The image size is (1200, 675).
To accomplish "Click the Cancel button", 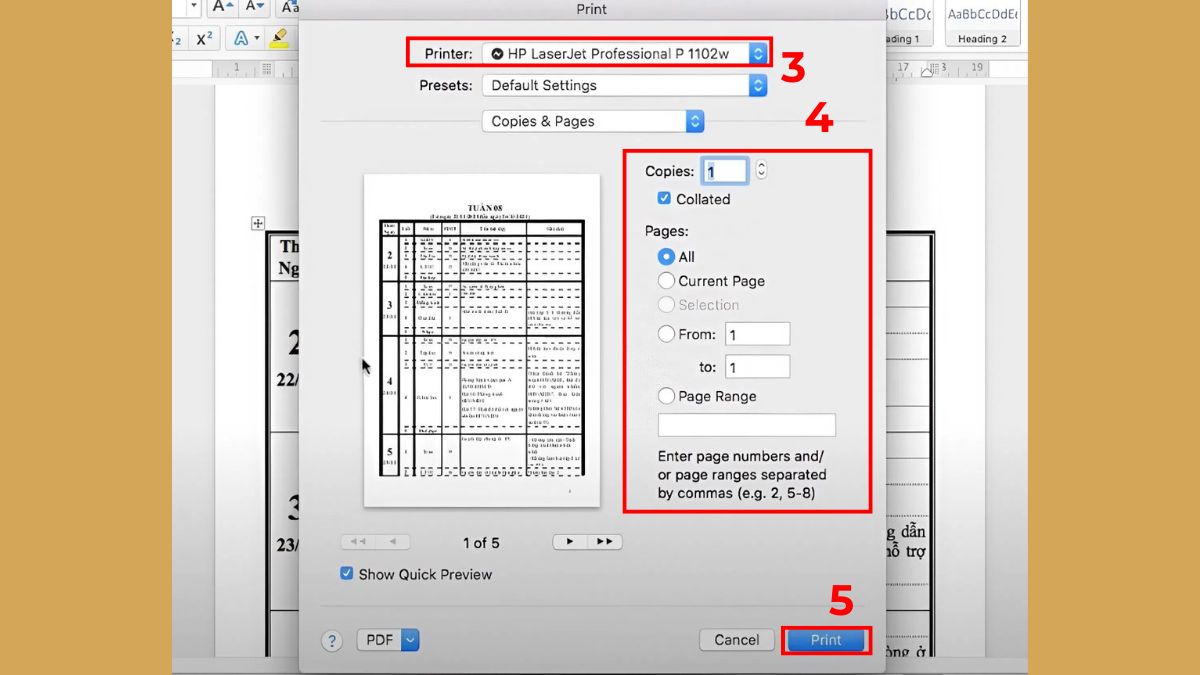I will [x=737, y=640].
